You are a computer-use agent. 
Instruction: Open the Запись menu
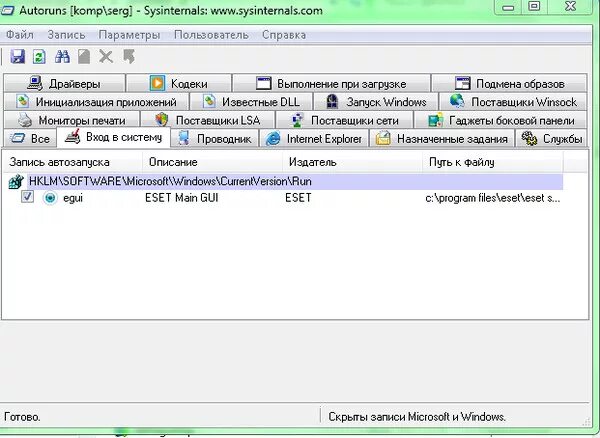point(66,35)
